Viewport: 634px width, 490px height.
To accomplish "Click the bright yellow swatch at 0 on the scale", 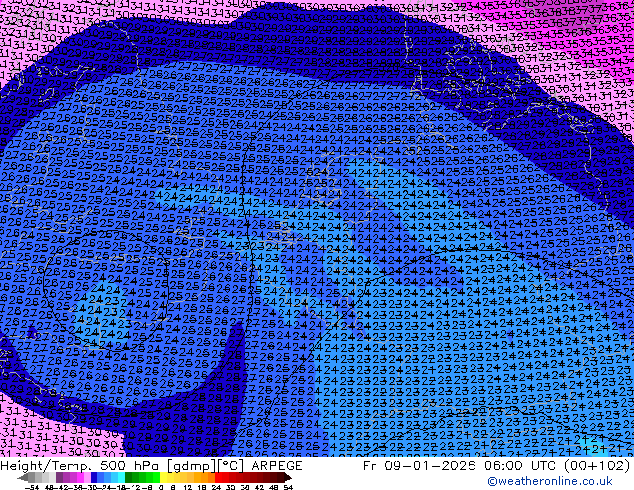I will pos(163,477).
